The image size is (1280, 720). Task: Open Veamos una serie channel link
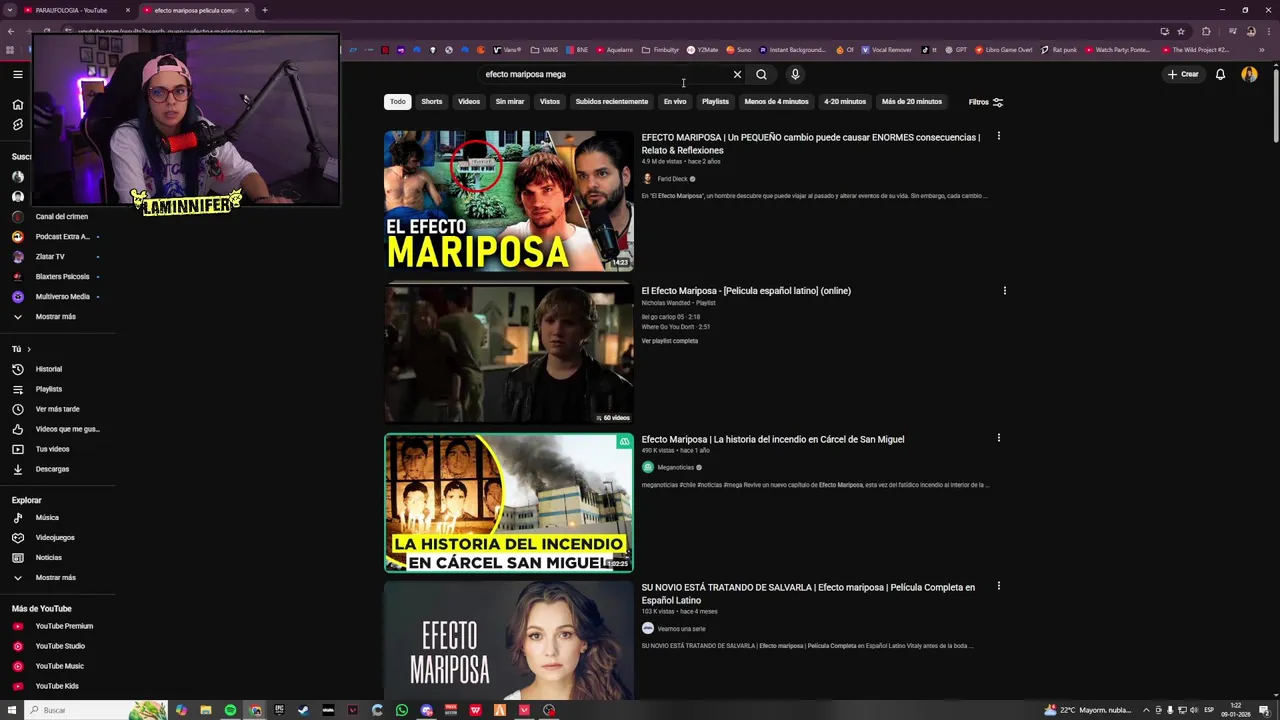click(681, 629)
